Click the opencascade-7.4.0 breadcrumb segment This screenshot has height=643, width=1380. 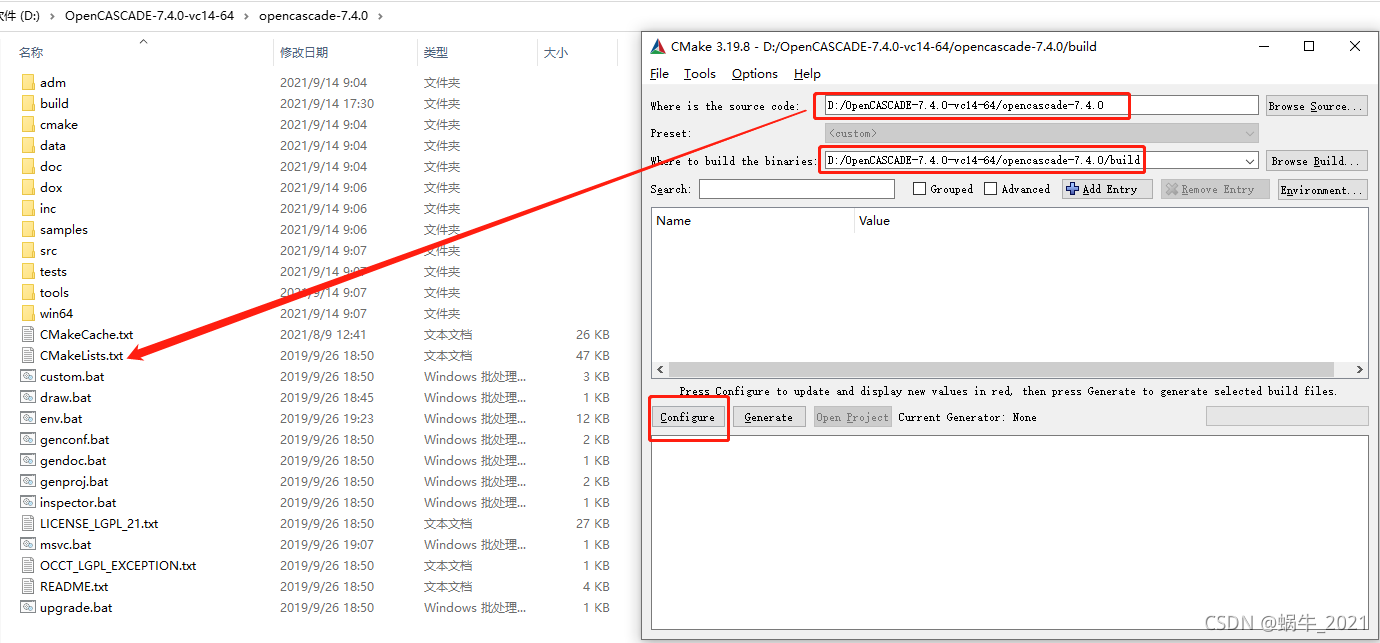pyautogui.click(x=313, y=16)
